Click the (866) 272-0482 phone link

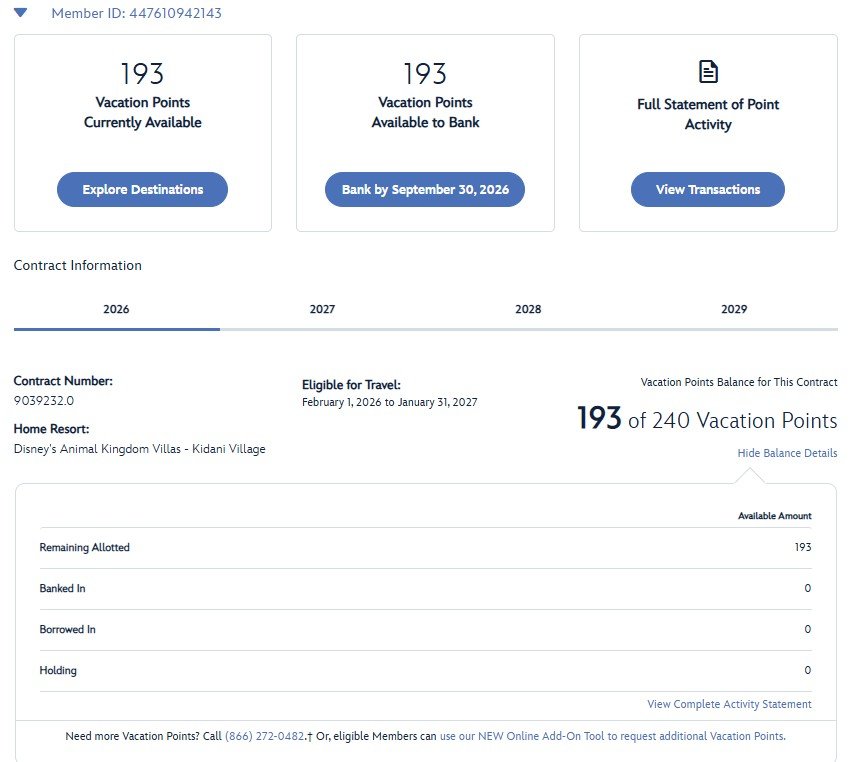[264, 736]
